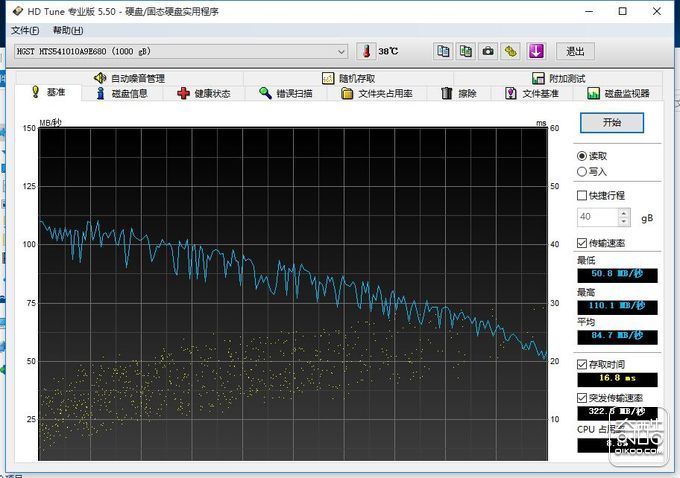
Task: Select the 读取 radio button
Action: [582, 156]
